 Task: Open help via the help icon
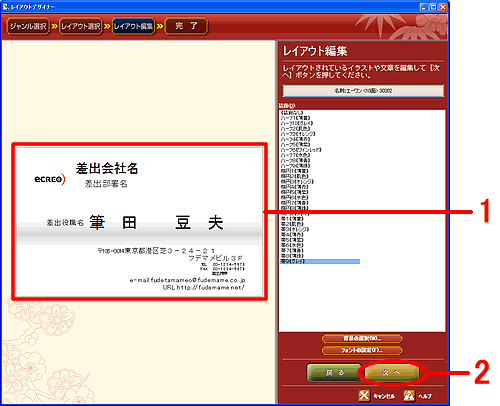coord(409,396)
